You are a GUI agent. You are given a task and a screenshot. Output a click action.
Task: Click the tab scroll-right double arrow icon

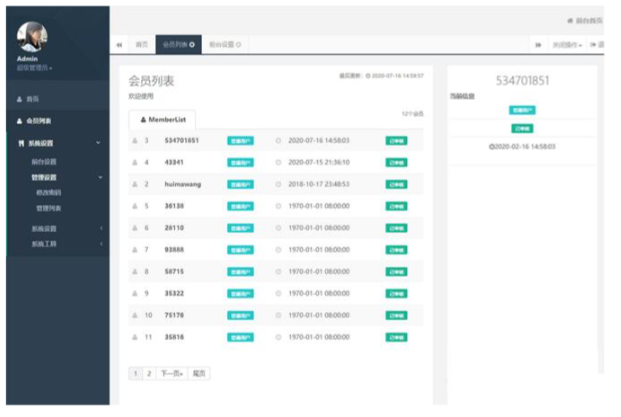(x=538, y=45)
